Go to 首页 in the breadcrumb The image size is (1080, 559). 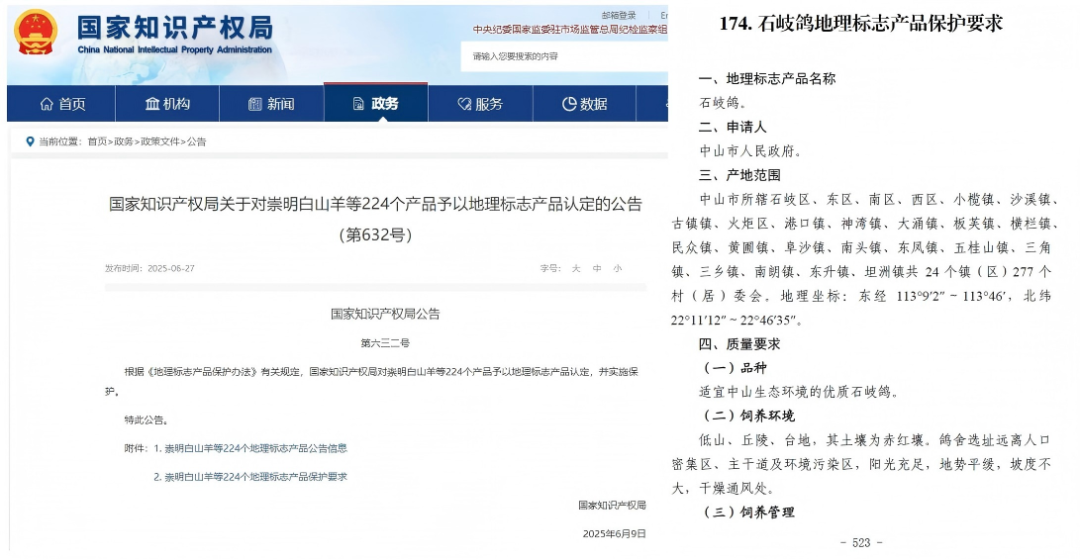click(97, 141)
